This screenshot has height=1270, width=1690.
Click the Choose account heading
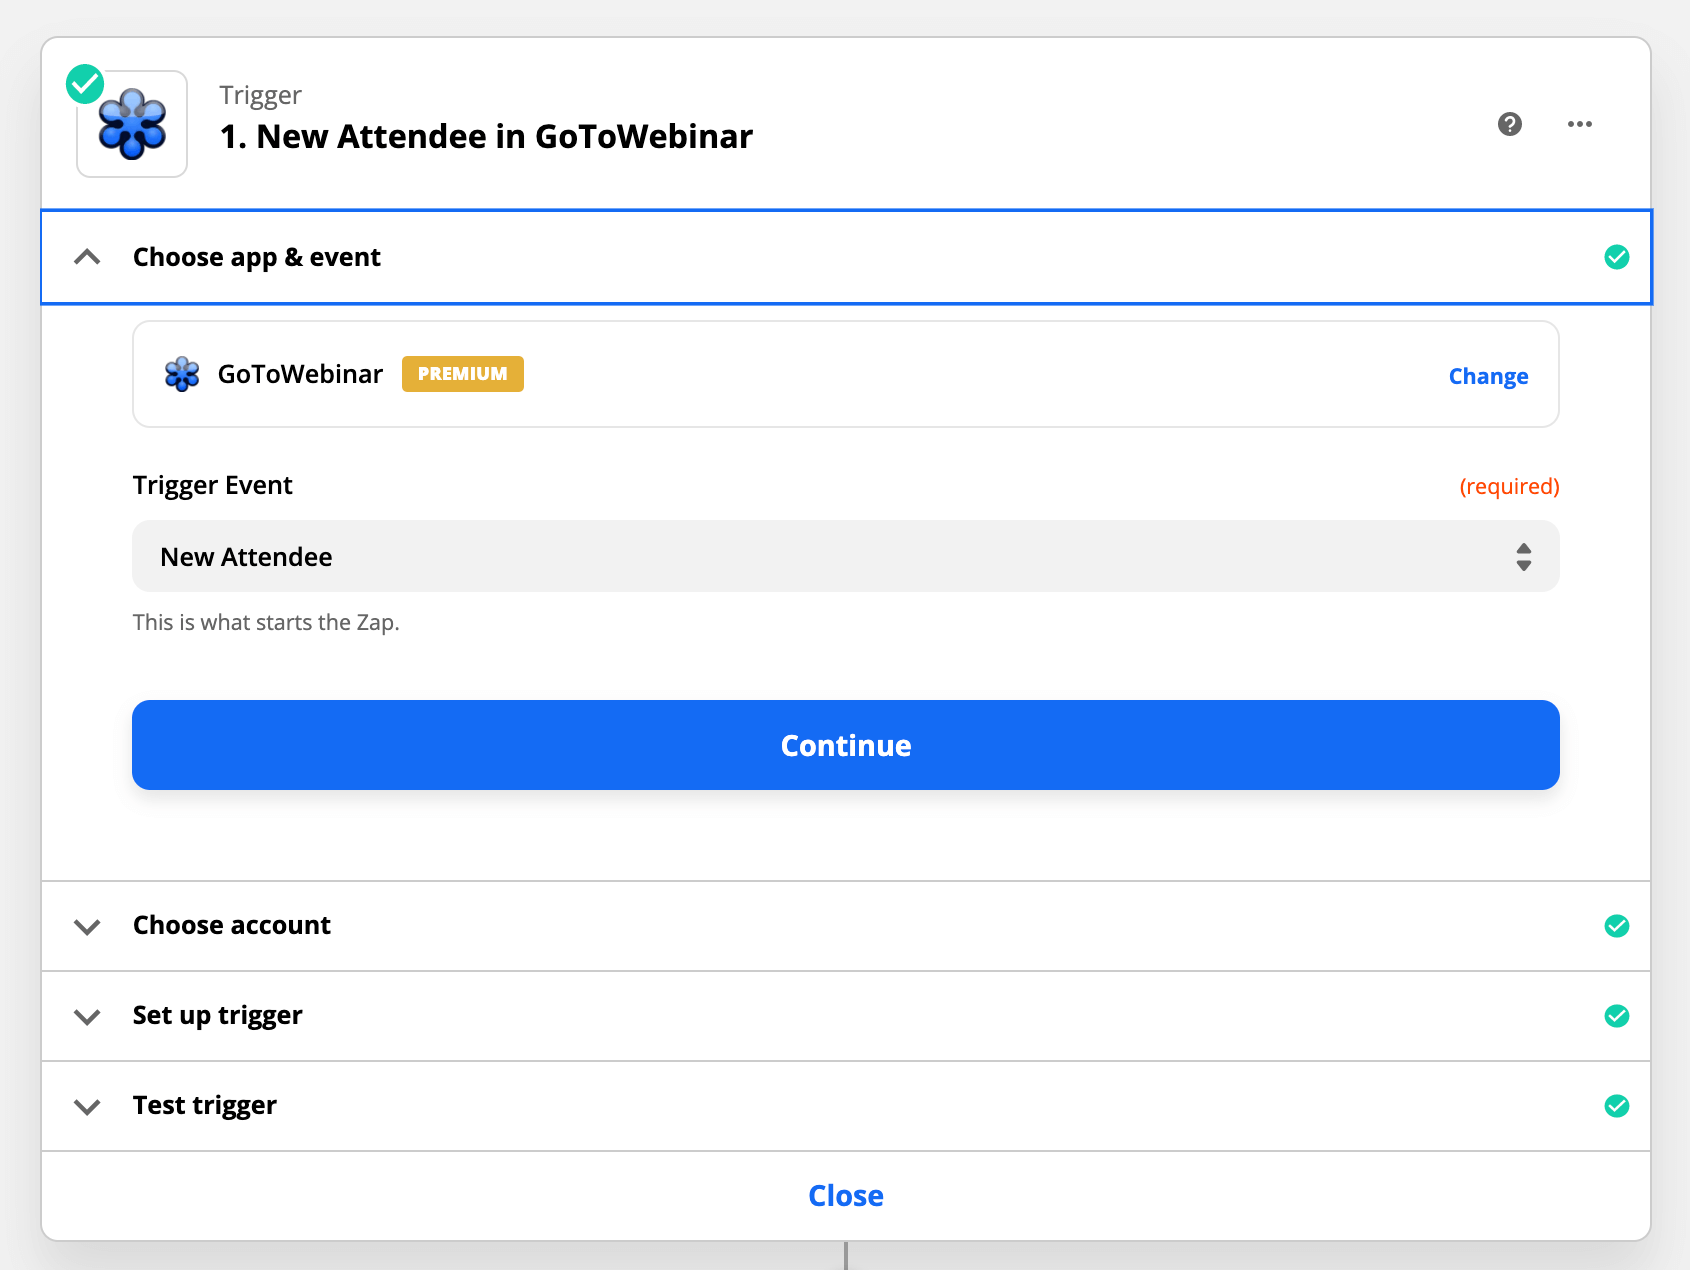(232, 925)
